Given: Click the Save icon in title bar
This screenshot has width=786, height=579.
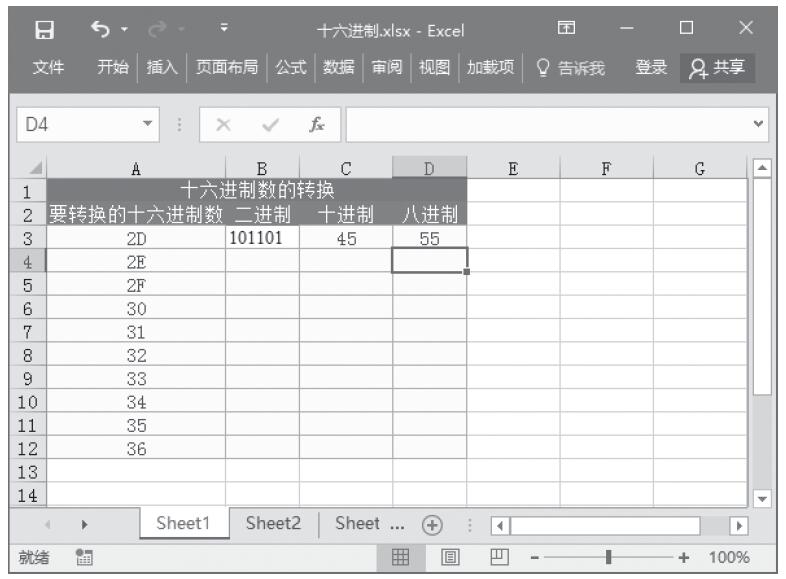Looking at the screenshot, I should (44, 30).
